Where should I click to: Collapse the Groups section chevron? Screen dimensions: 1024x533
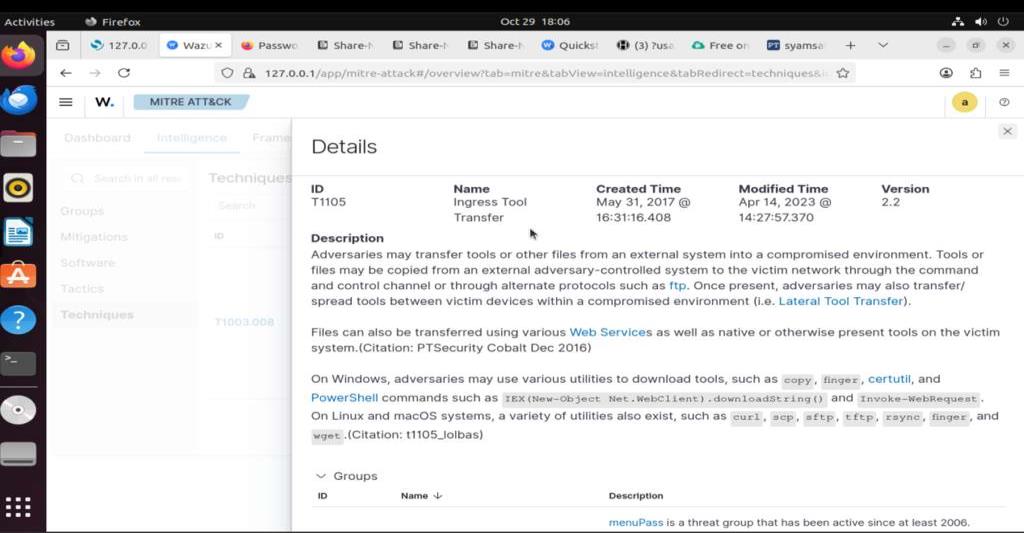click(x=321, y=476)
